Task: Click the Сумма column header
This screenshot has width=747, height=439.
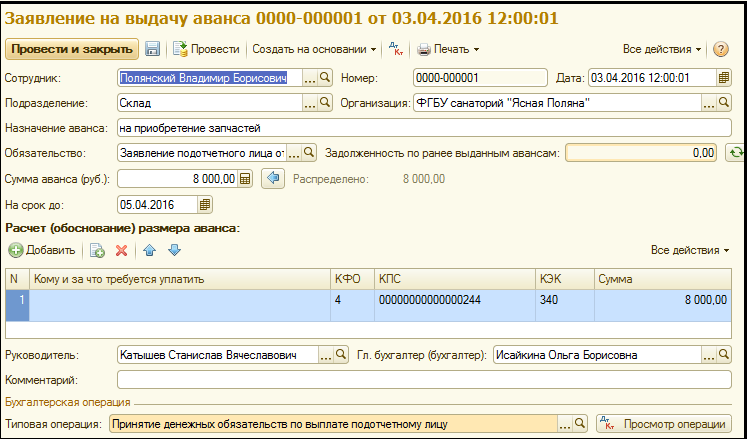Action: 663,279
